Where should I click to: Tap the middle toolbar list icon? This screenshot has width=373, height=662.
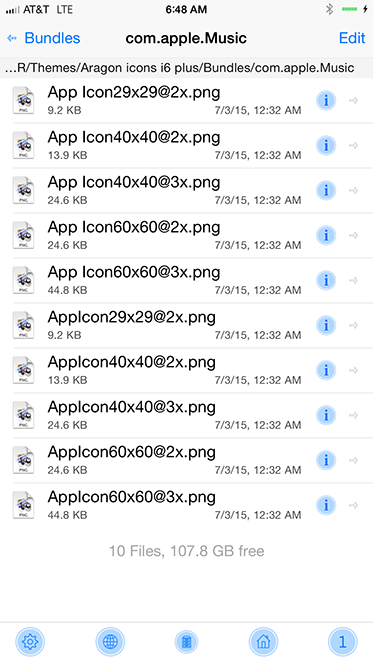click(187, 642)
